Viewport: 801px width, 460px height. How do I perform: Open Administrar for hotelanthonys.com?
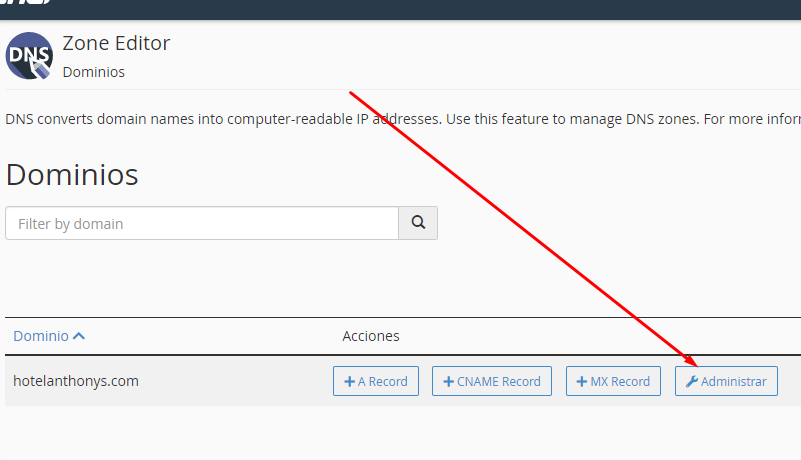727,381
